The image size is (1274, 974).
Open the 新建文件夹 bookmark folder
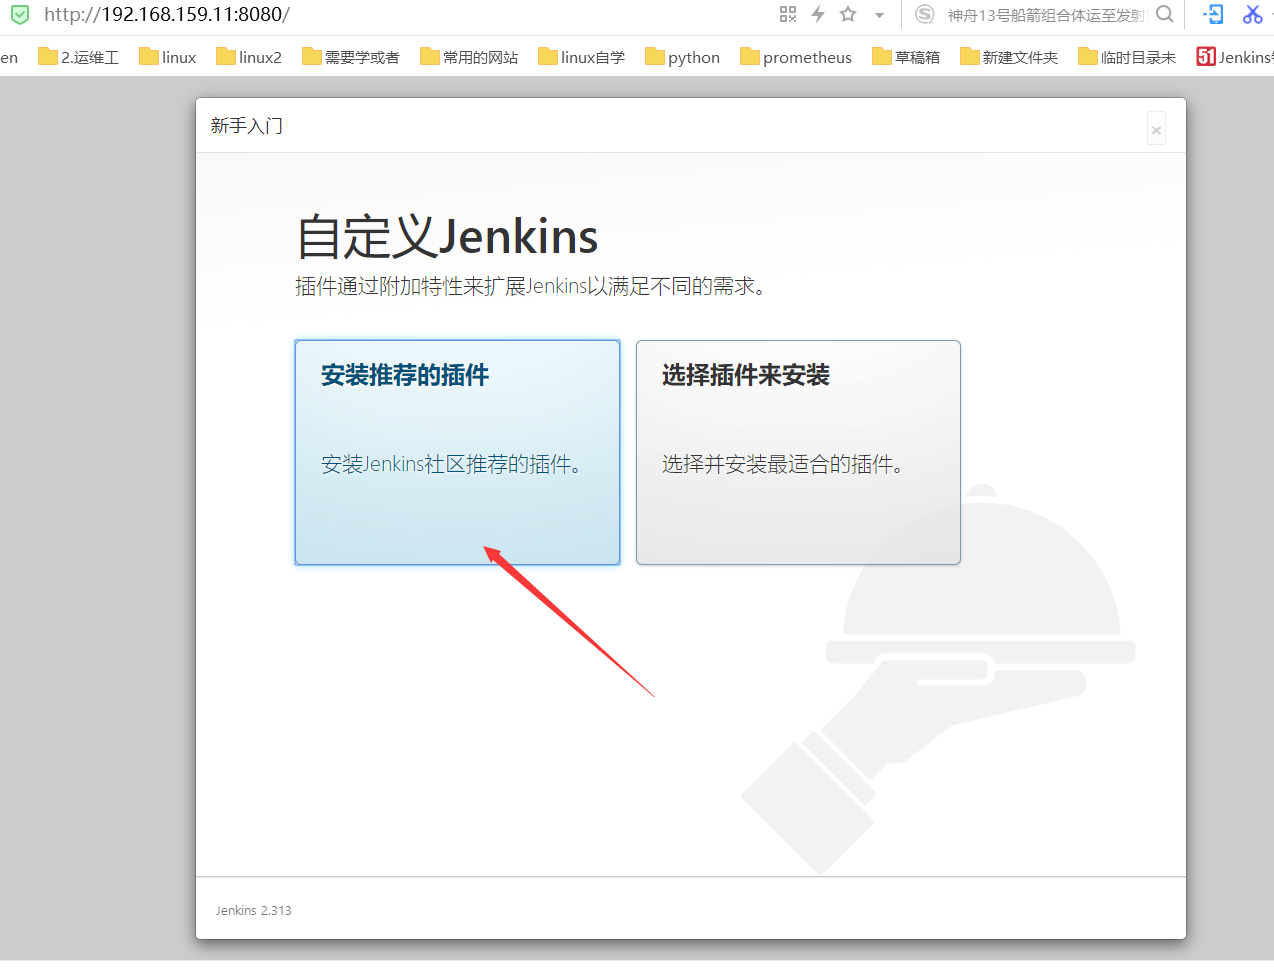[1009, 57]
